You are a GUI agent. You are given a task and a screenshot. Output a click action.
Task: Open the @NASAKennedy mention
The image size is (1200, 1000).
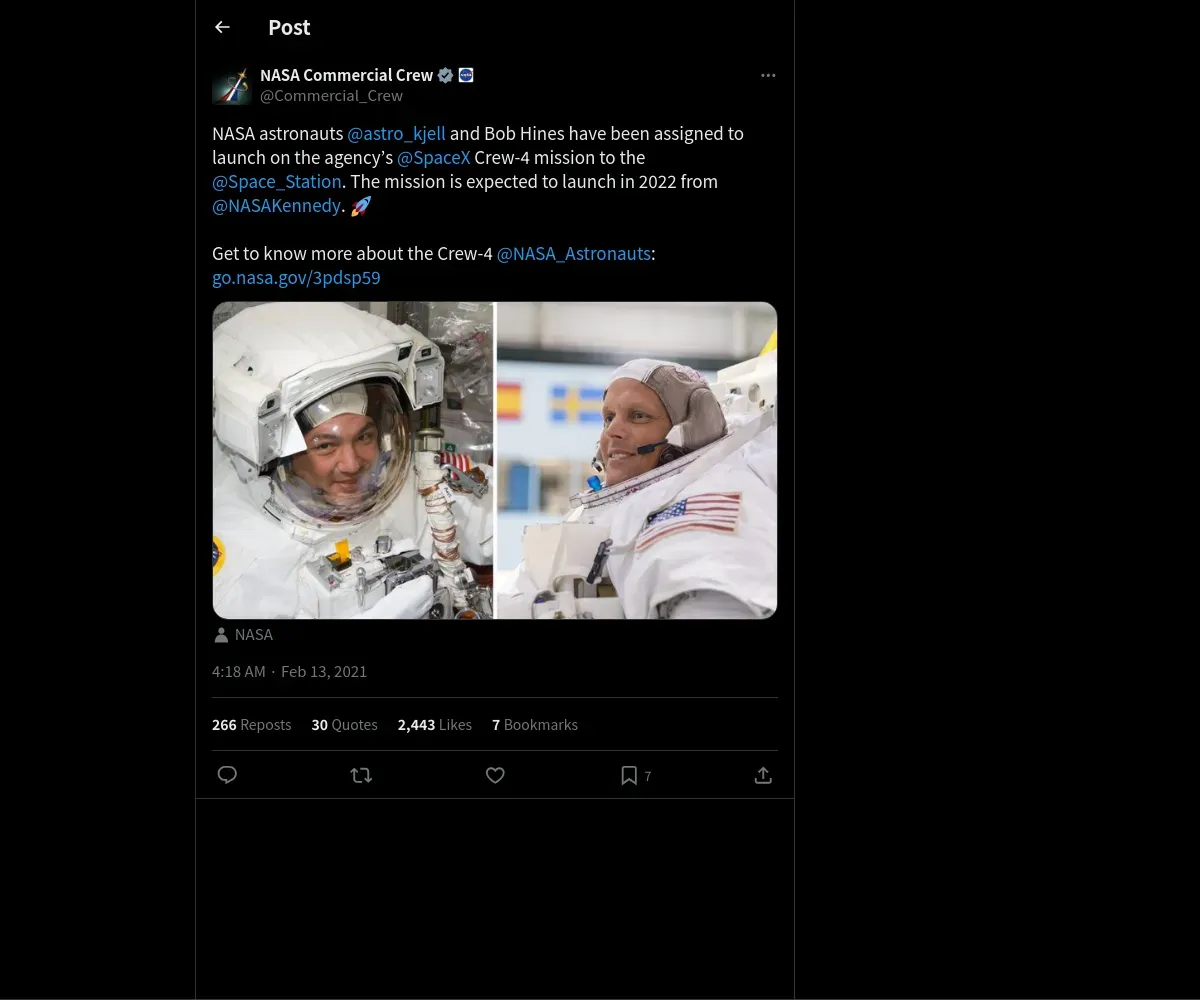click(276, 206)
